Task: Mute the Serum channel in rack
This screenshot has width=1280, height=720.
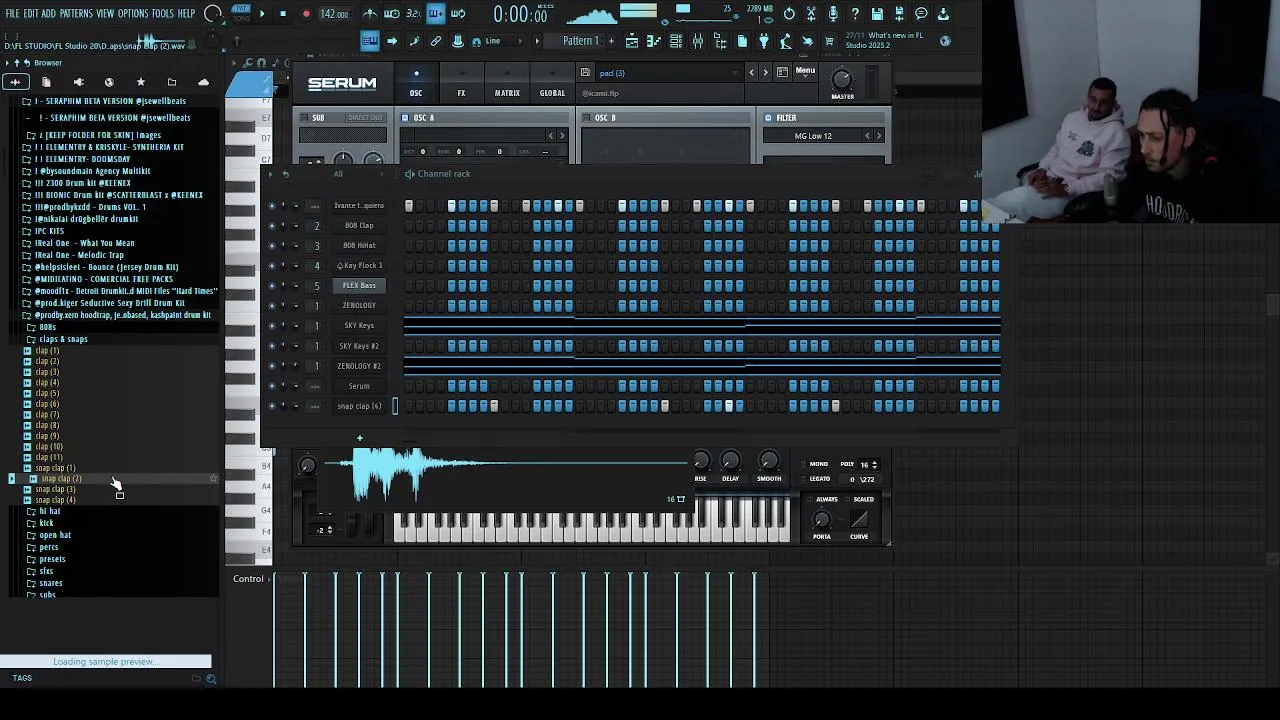Action: click(271, 386)
